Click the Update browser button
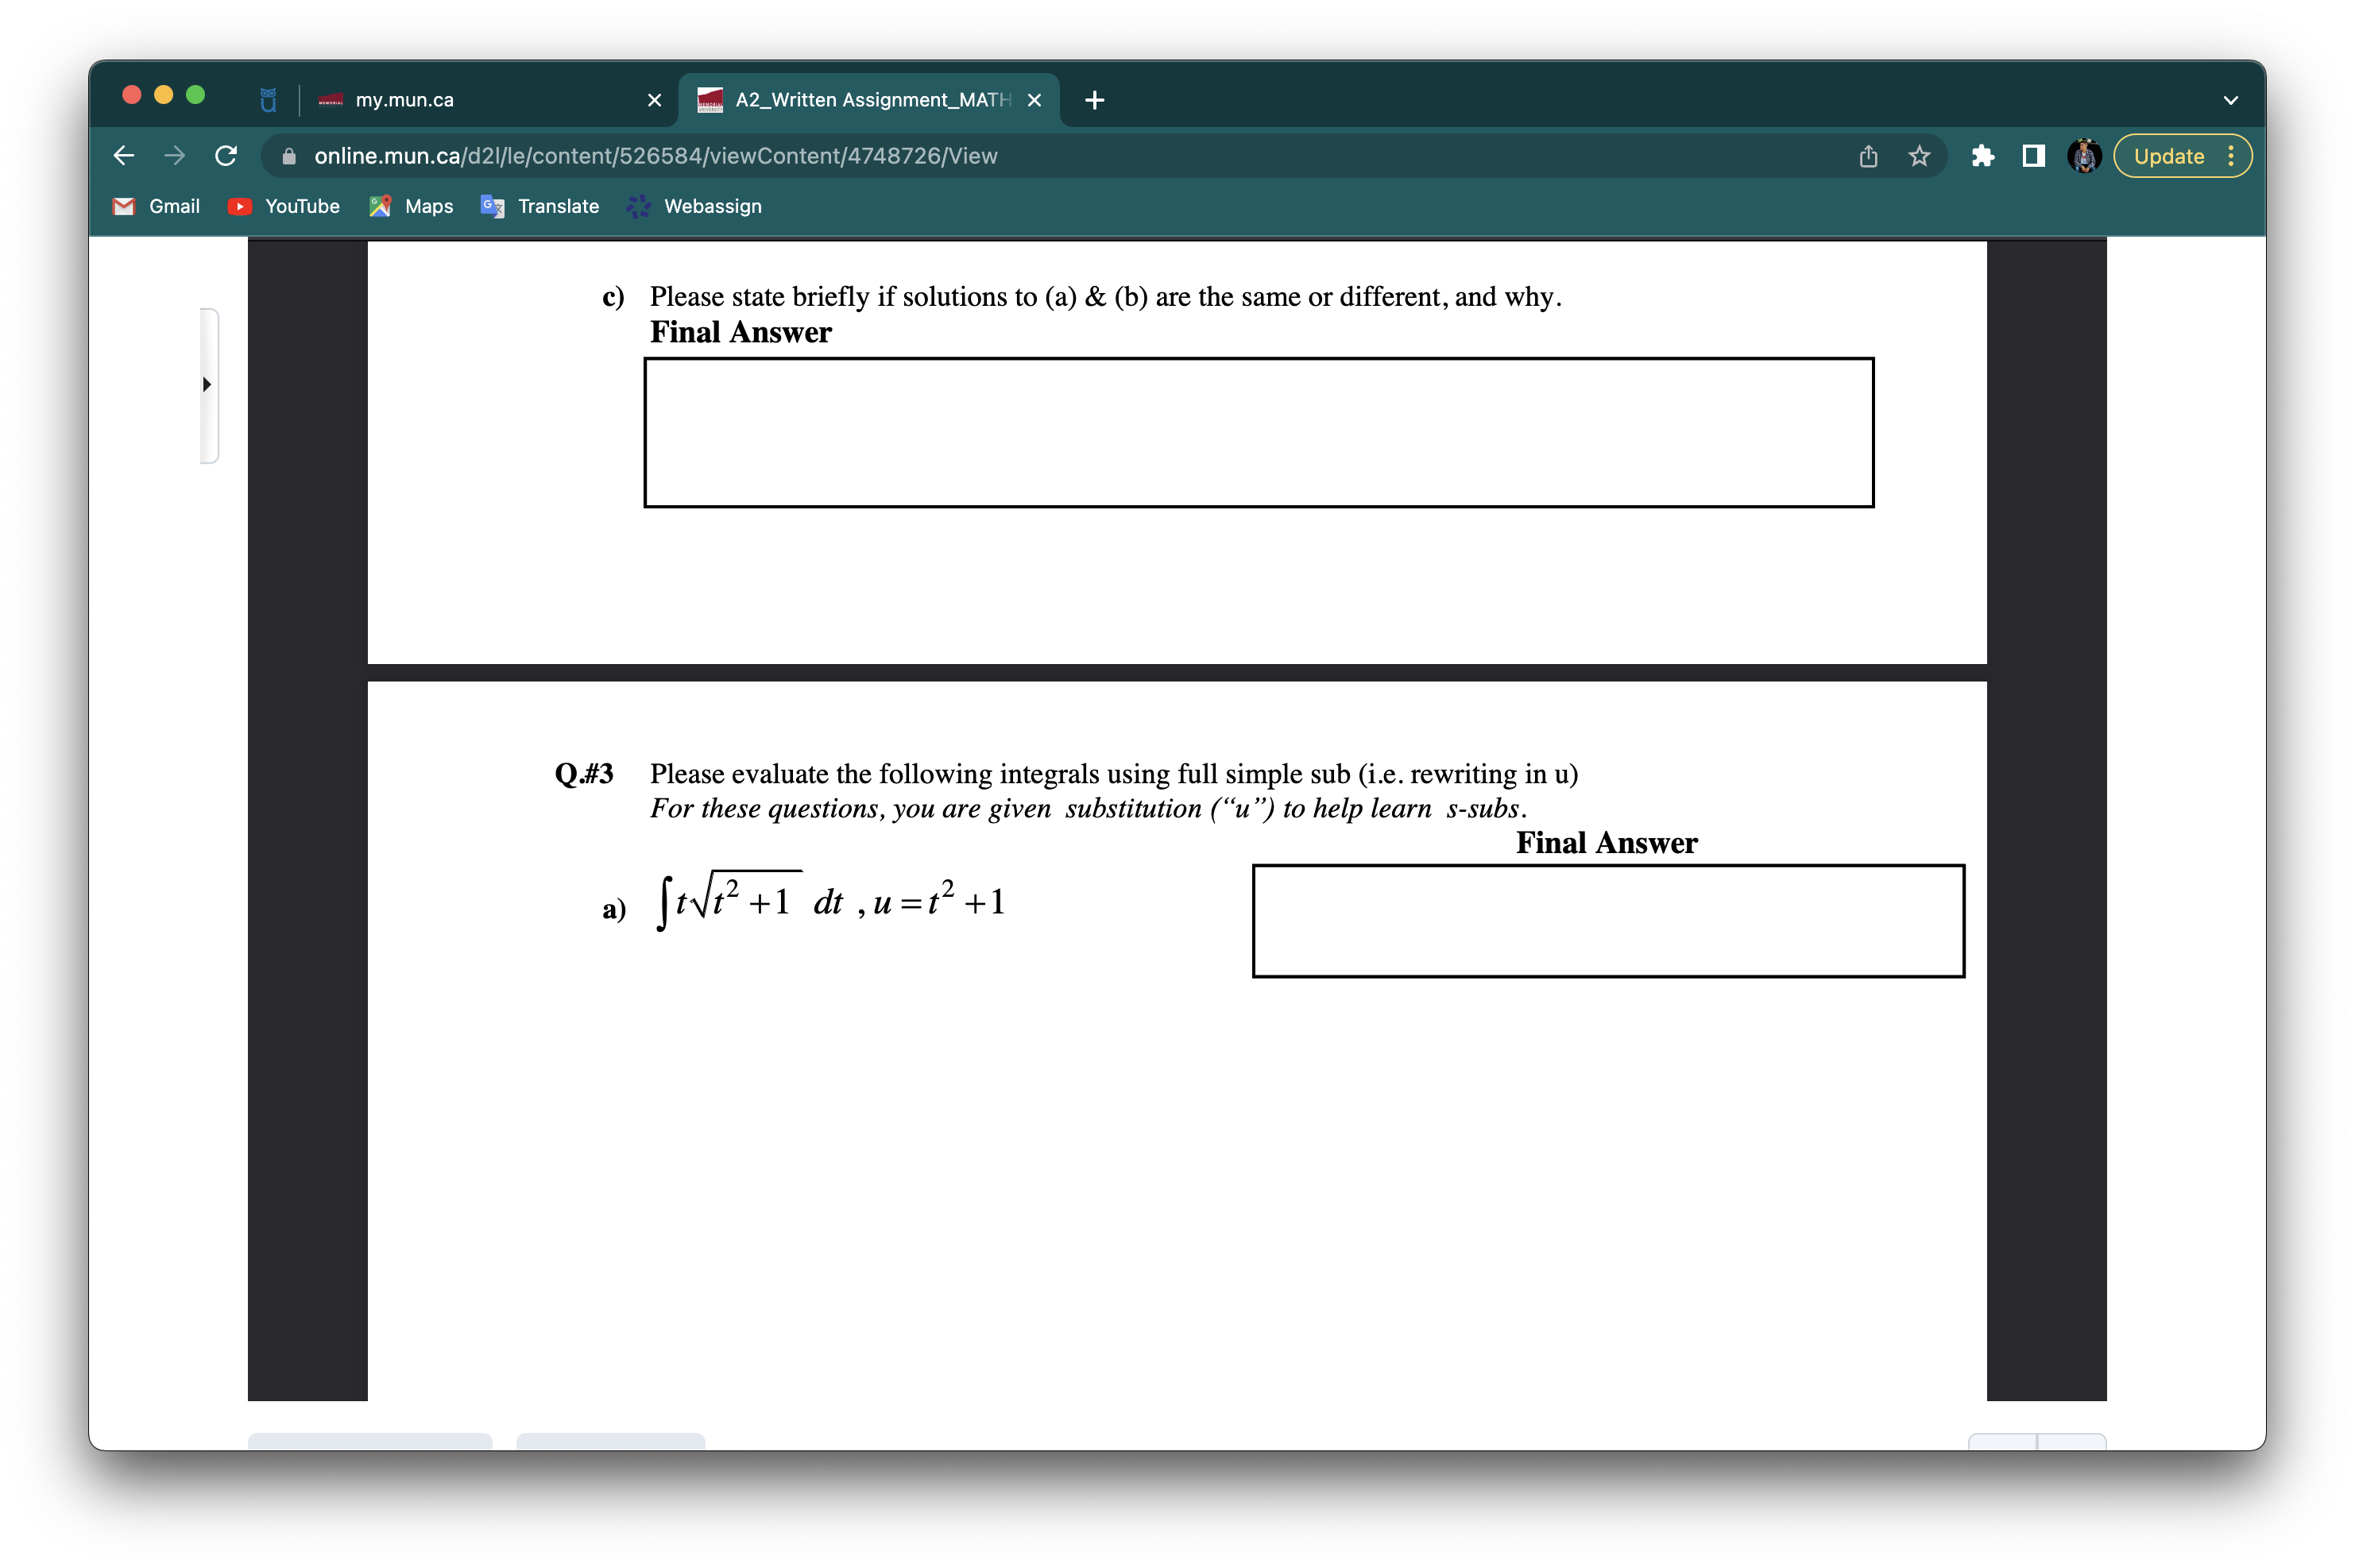This screenshot has height=1568, width=2355. [2168, 156]
